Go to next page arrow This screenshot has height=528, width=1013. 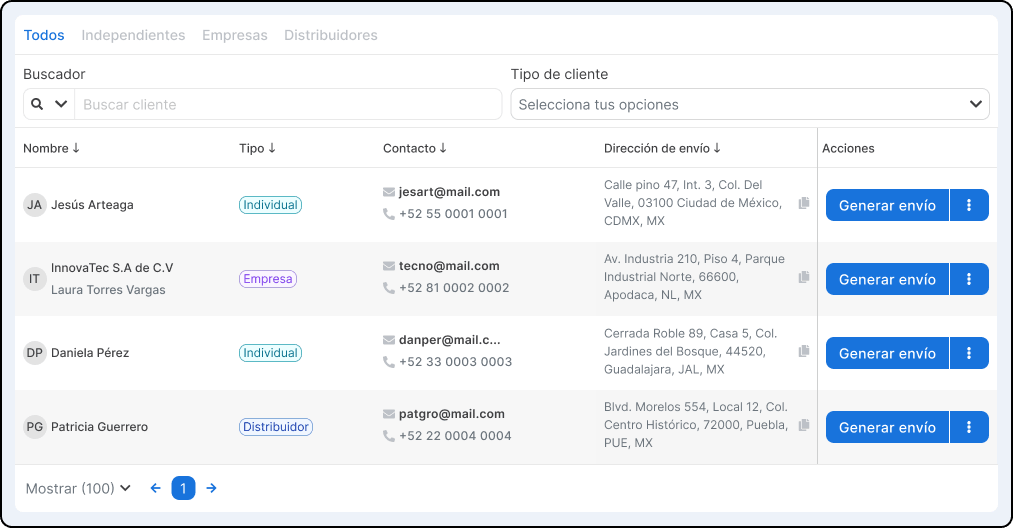click(211, 488)
